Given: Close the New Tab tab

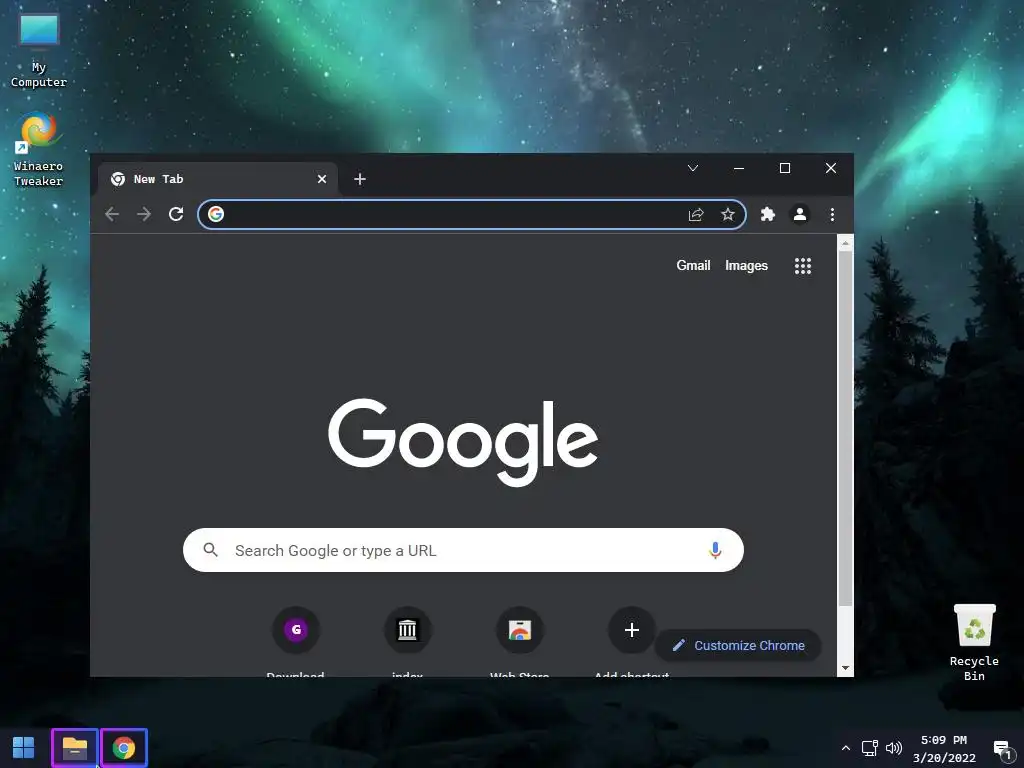Looking at the screenshot, I should pyautogui.click(x=322, y=179).
